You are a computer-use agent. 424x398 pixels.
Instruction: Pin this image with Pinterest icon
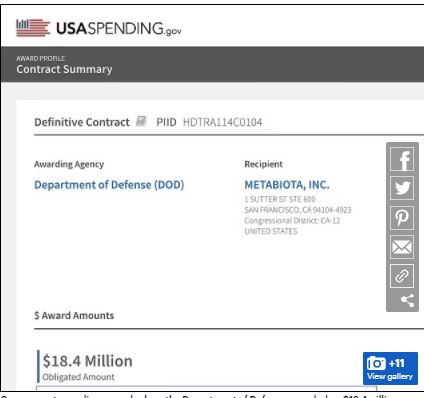[x=402, y=217]
